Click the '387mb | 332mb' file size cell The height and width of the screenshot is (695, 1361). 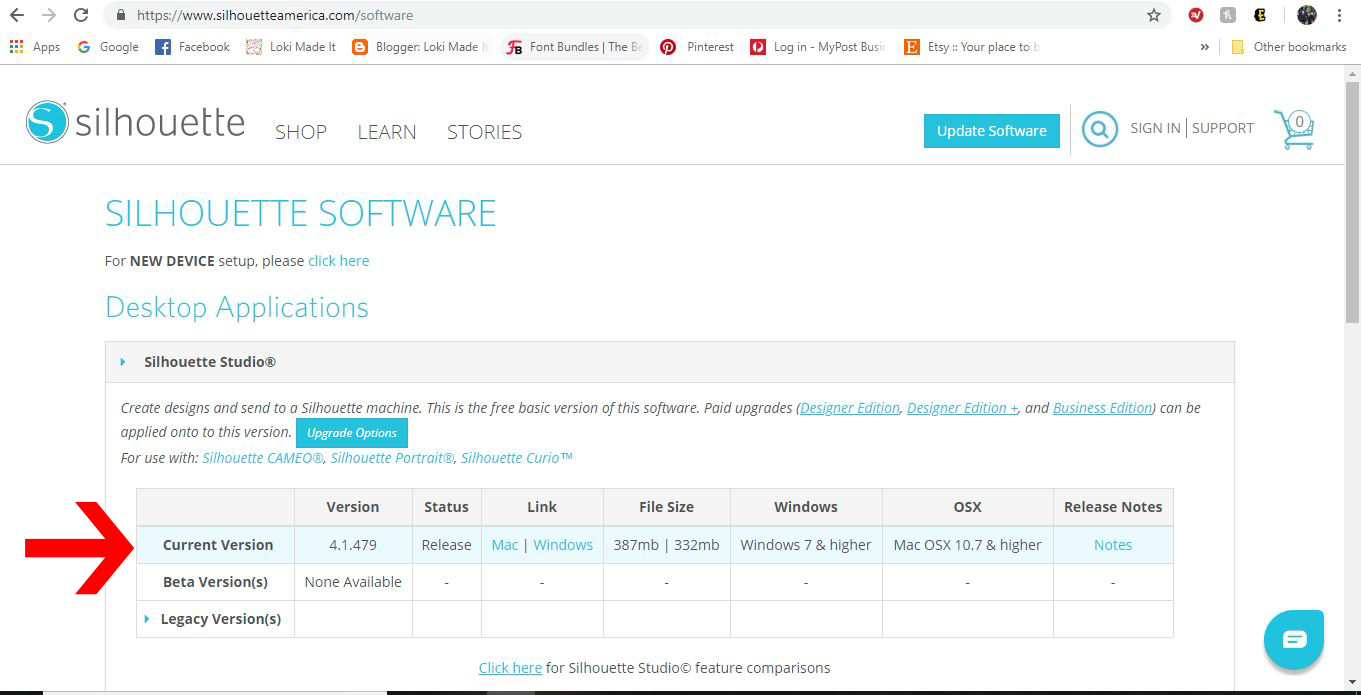click(666, 545)
